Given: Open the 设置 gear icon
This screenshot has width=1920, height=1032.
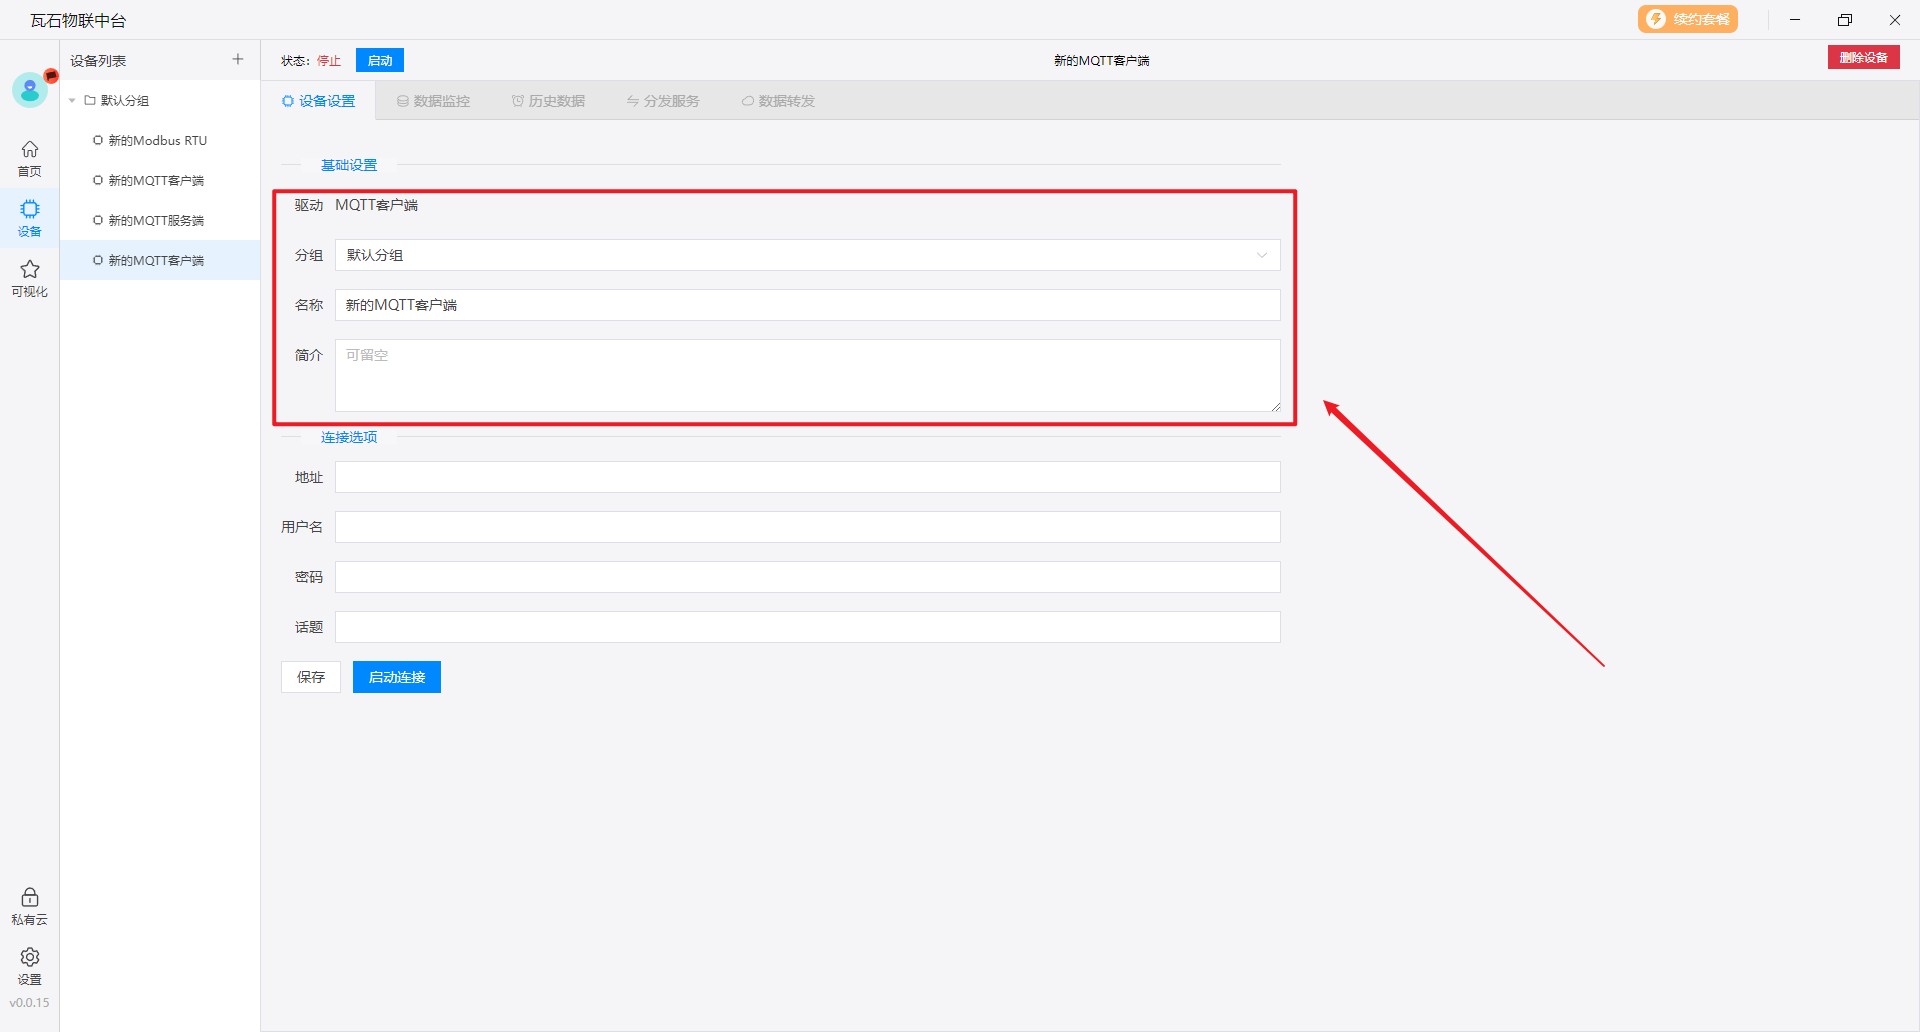Looking at the screenshot, I should click(30, 966).
